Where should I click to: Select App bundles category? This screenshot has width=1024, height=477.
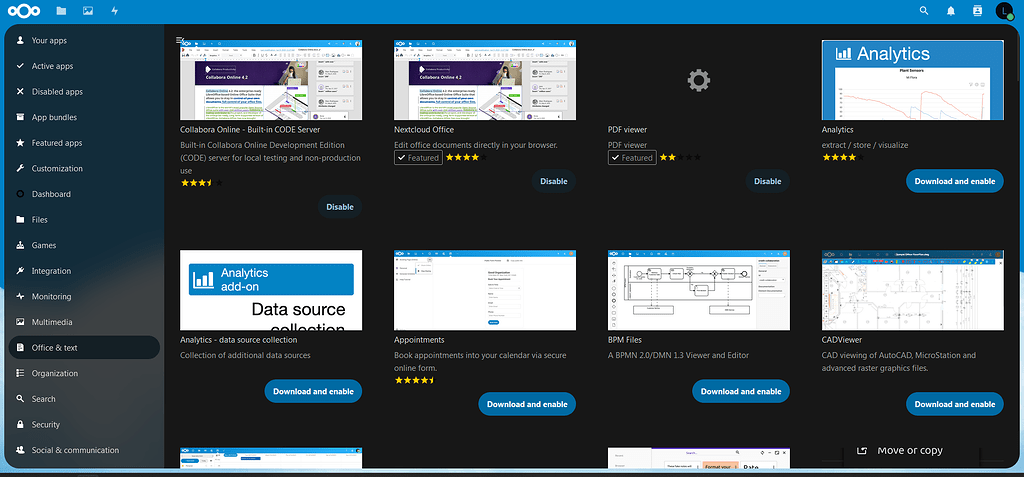(x=84, y=117)
